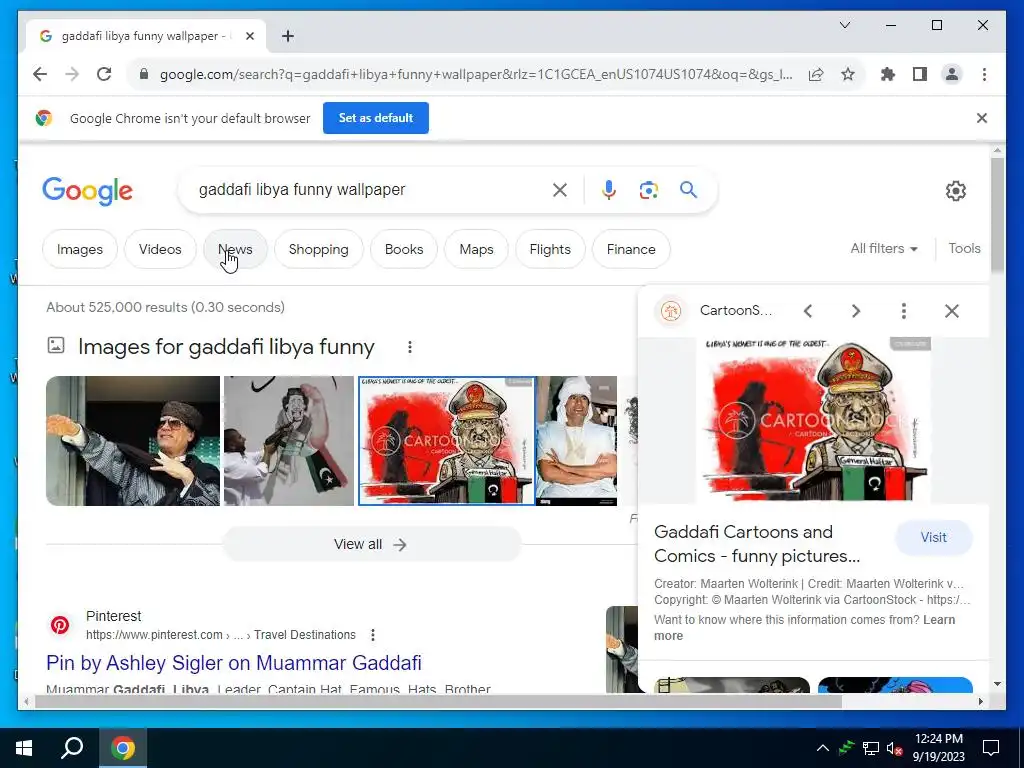
Task: Open Pinterest result three-dot options
Action: click(x=372, y=635)
